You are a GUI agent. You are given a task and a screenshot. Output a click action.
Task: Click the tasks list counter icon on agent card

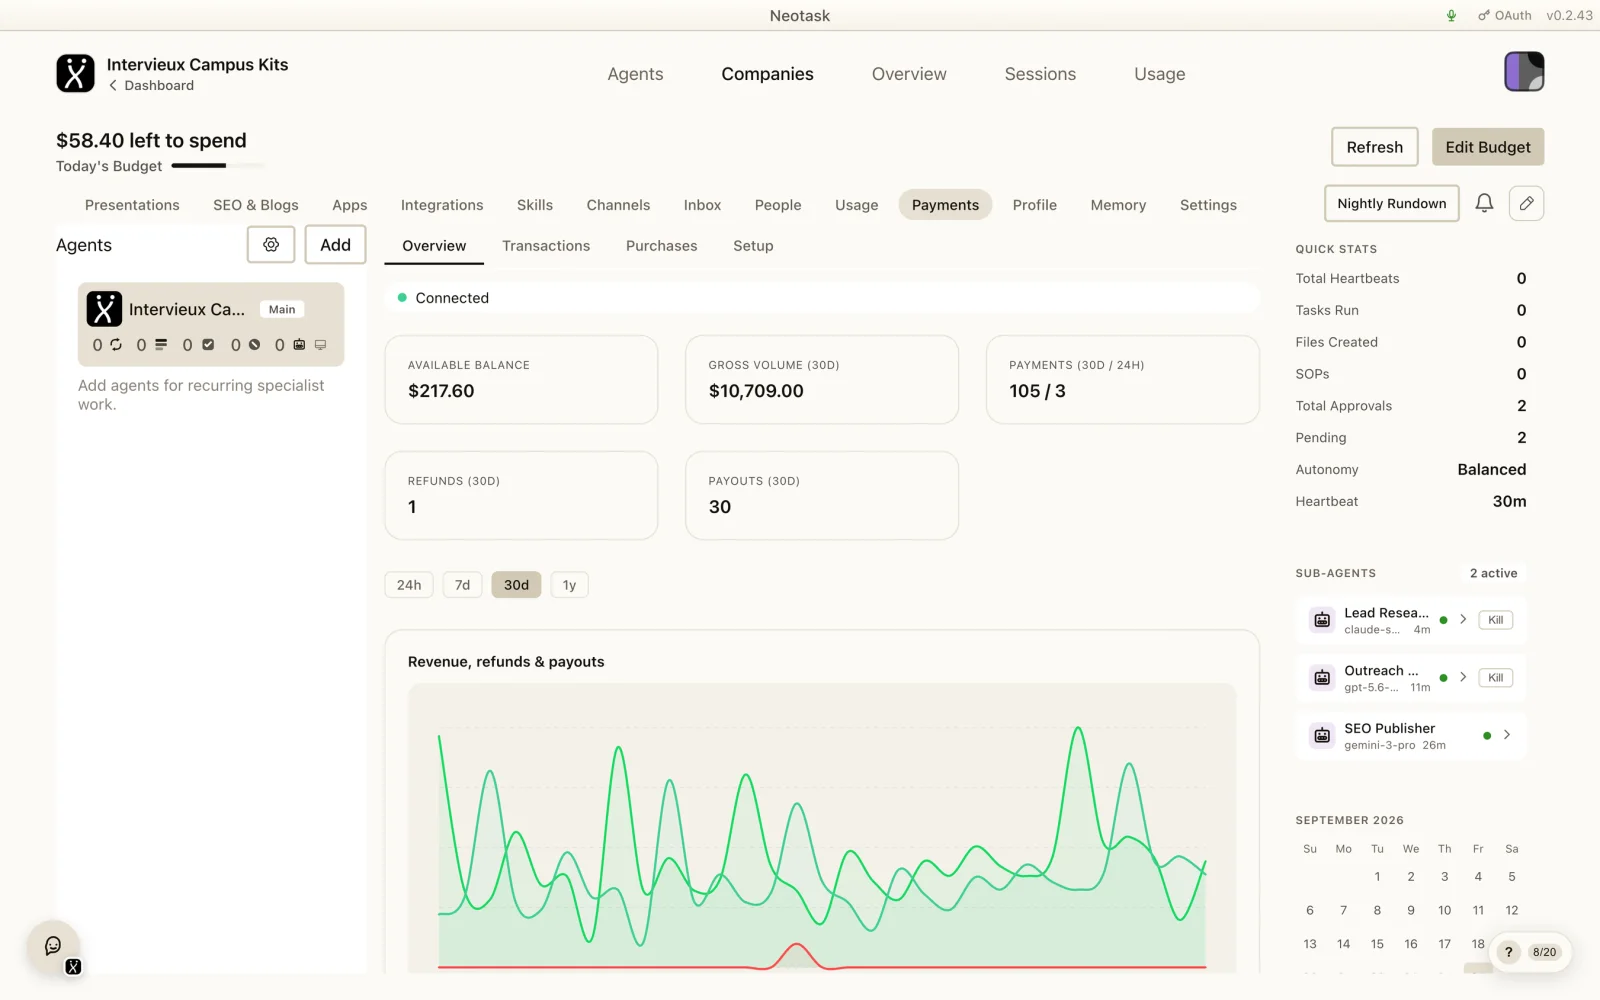[x=161, y=344]
